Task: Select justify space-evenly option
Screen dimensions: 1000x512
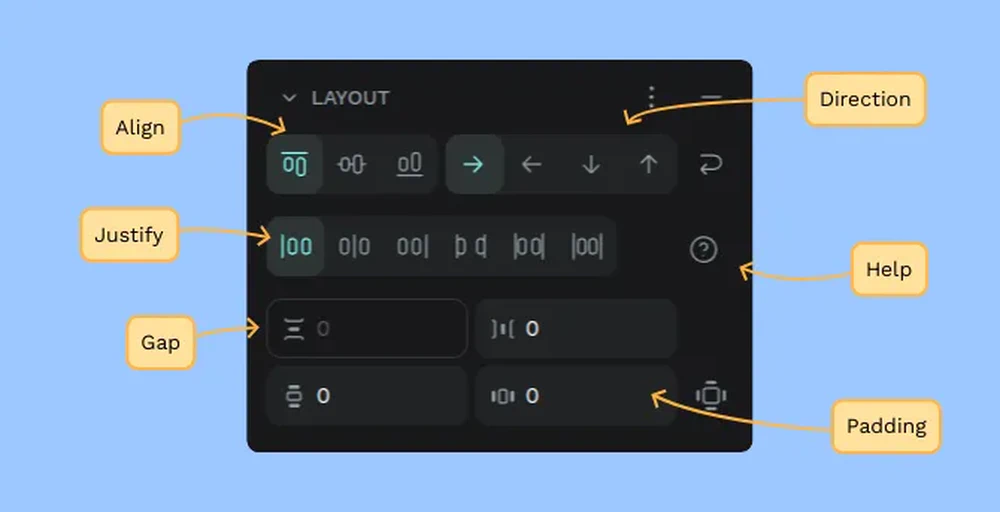Action: tap(587, 246)
